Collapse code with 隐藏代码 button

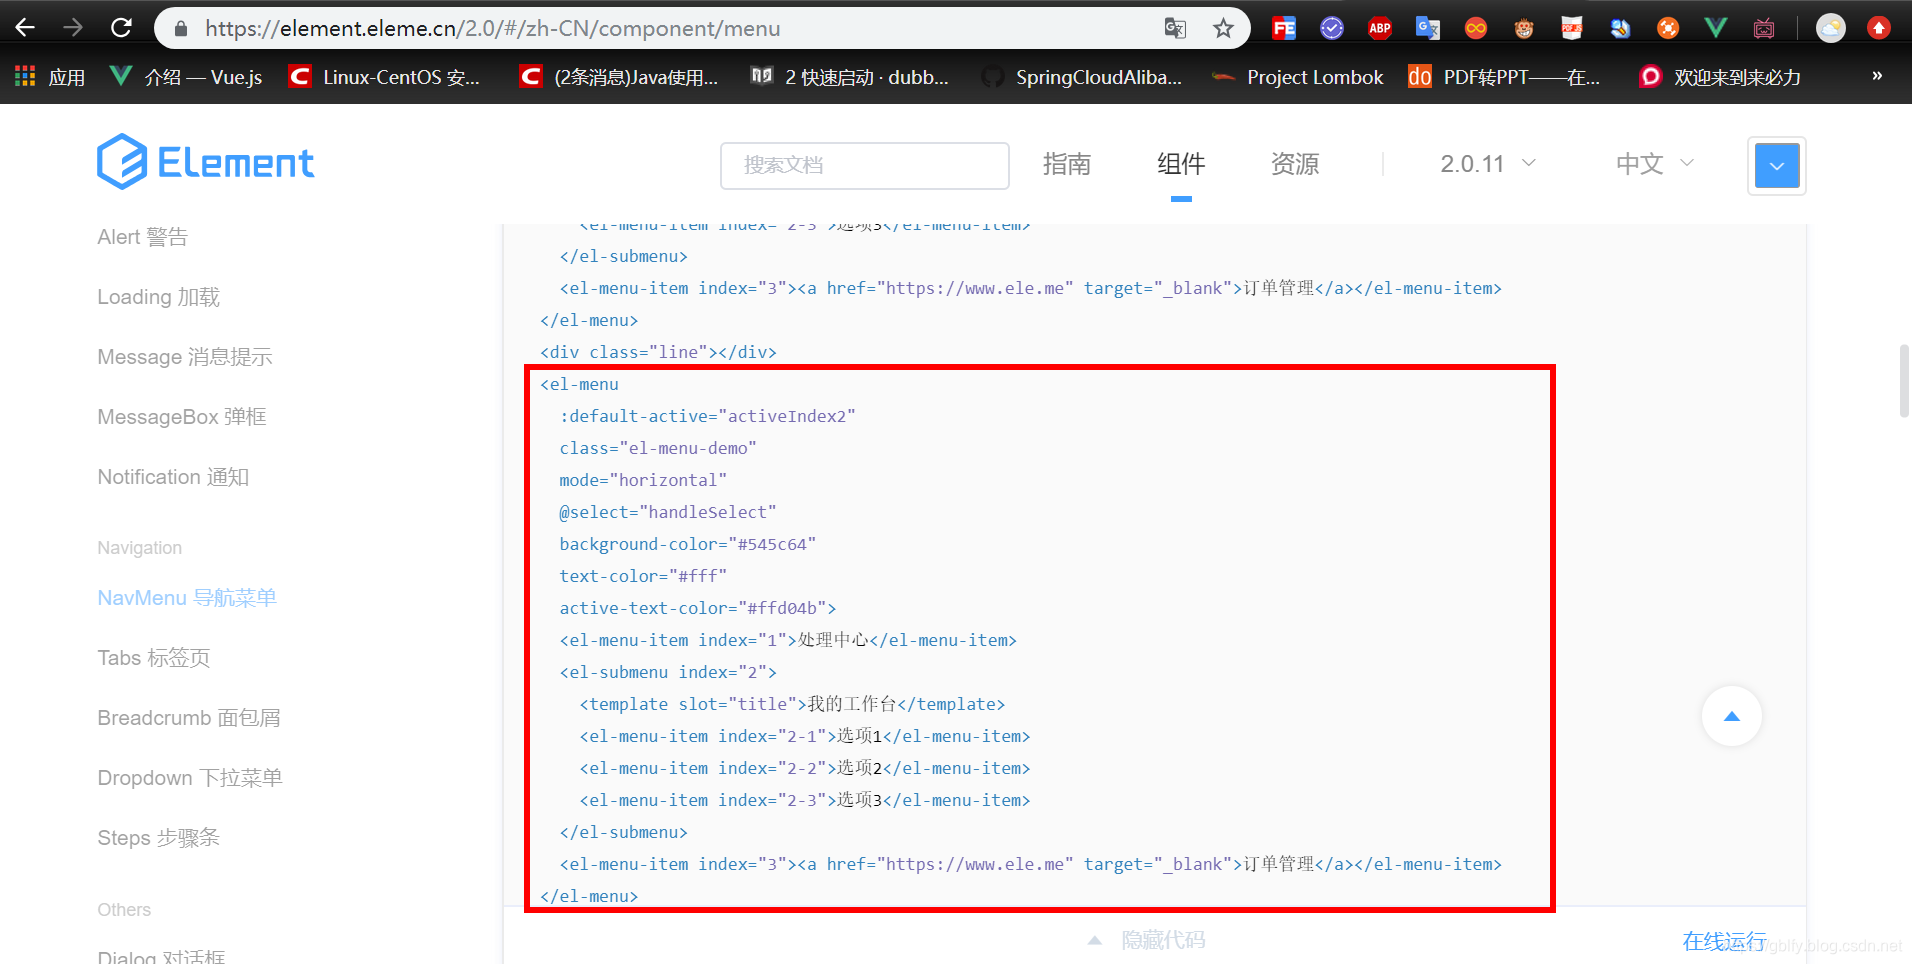tap(1147, 940)
